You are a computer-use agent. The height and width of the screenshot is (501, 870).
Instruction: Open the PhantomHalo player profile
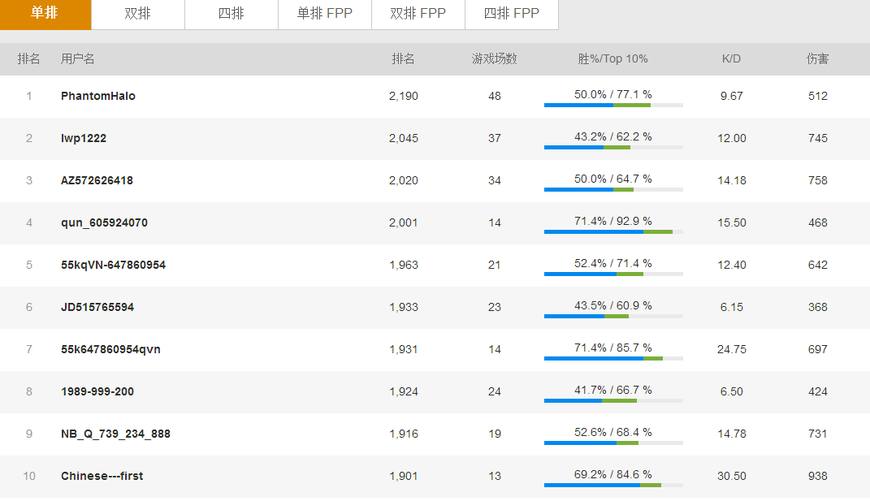tap(98, 96)
